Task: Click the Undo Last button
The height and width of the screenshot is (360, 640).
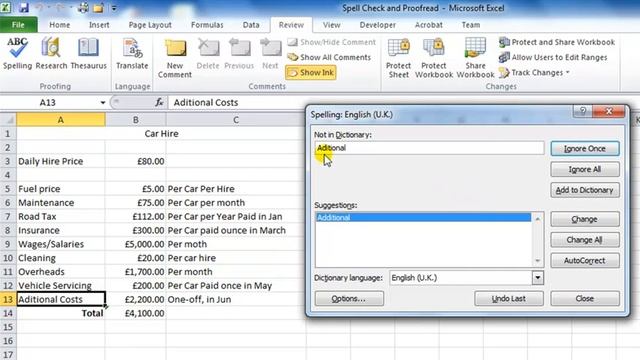Action: pos(509,298)
